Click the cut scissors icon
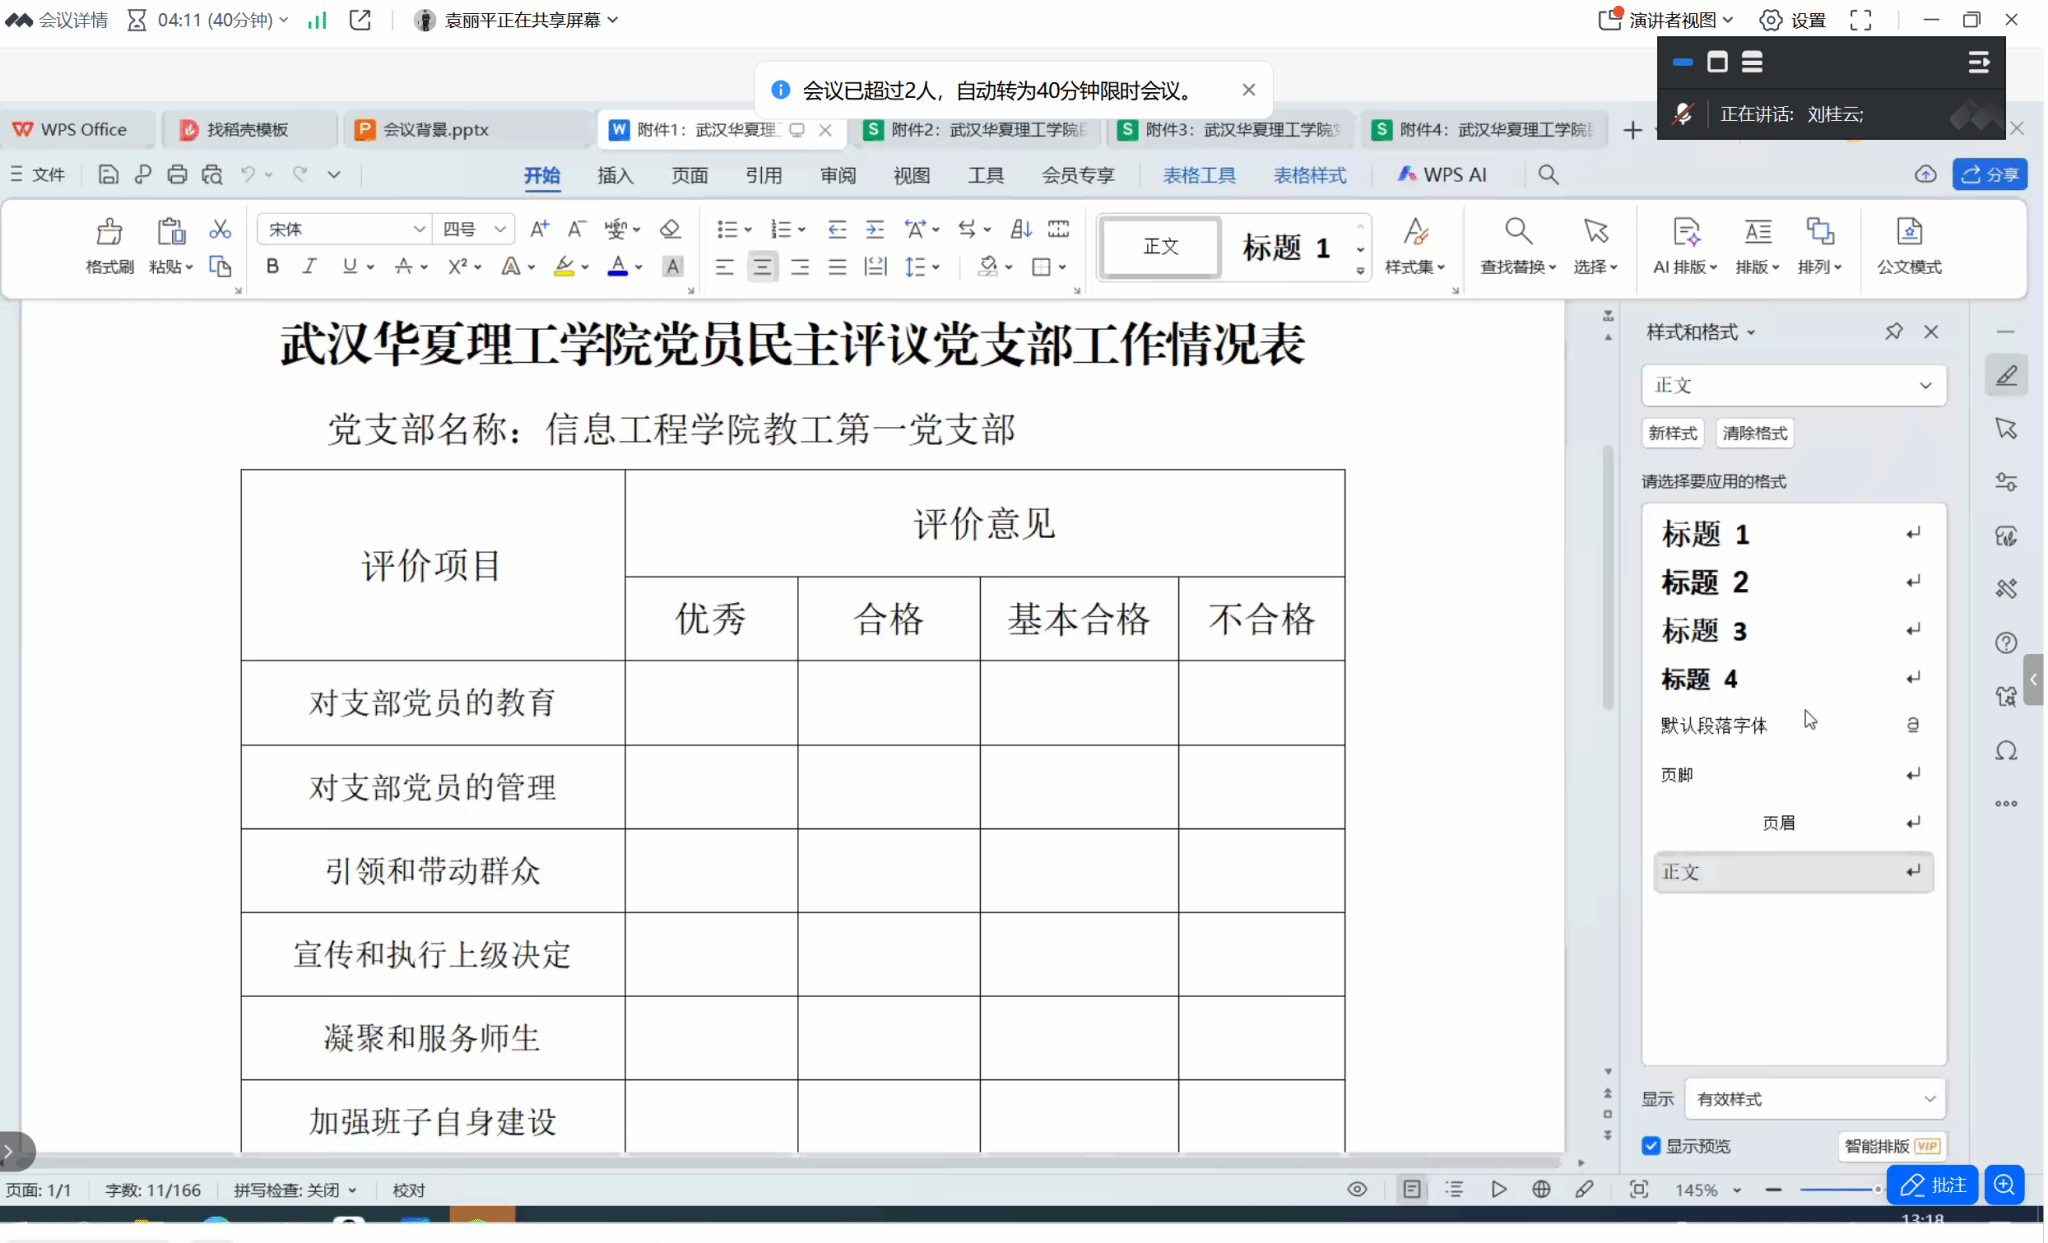Viewport: 2048px width, 1243px height. pyautogui.click(x=220, y=229)
